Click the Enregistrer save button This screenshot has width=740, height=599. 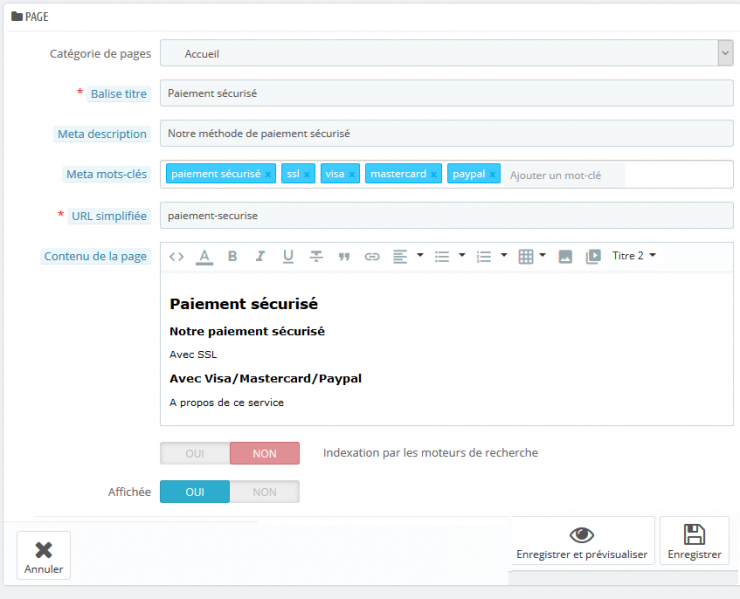[x=695, y=541]
